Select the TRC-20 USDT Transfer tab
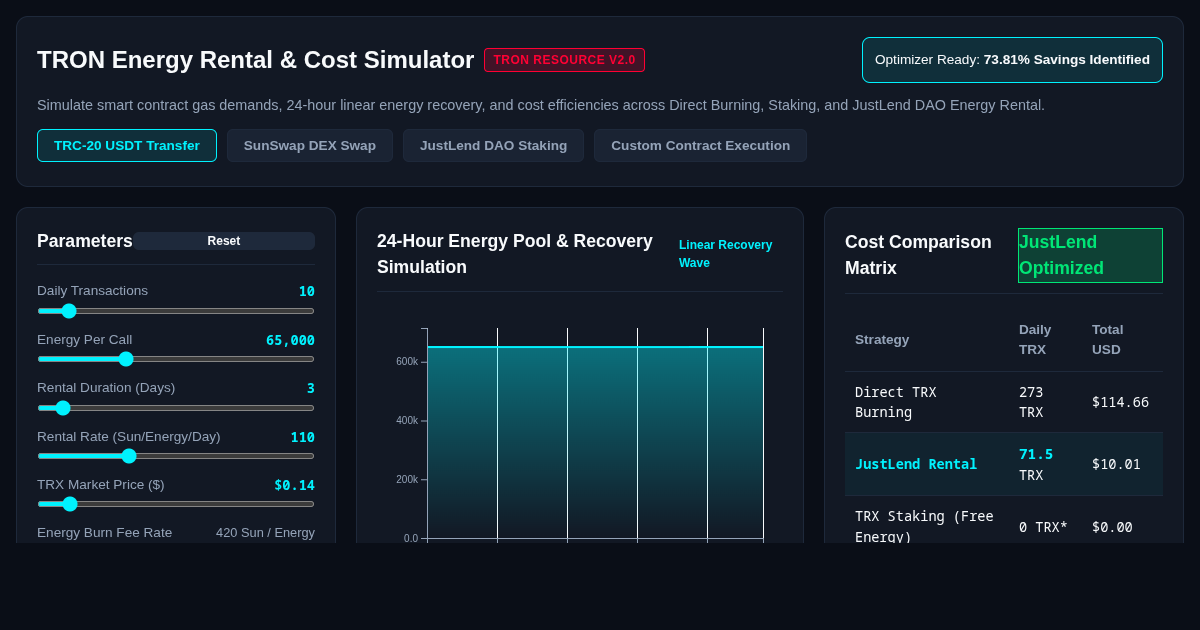This screenshot has height=630, width=1200. pos(127,145)
